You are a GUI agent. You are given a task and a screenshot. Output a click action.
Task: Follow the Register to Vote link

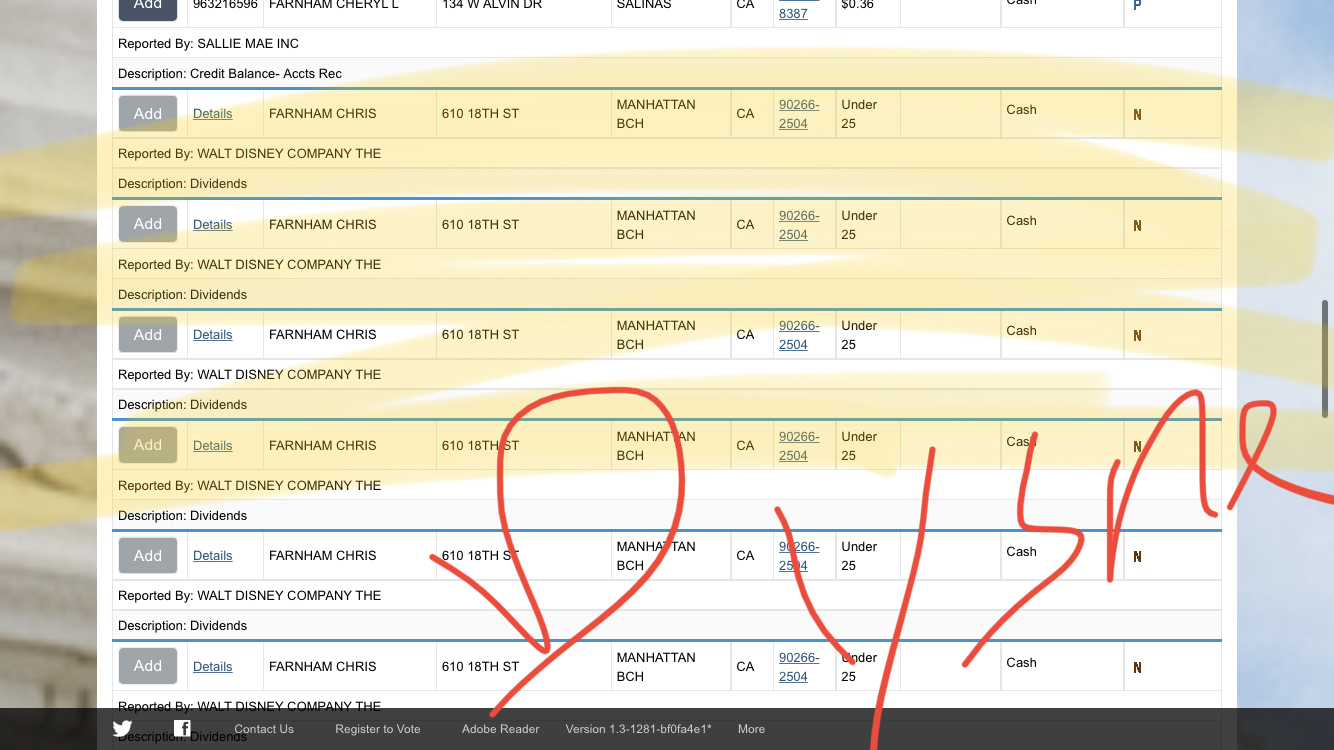378,729
